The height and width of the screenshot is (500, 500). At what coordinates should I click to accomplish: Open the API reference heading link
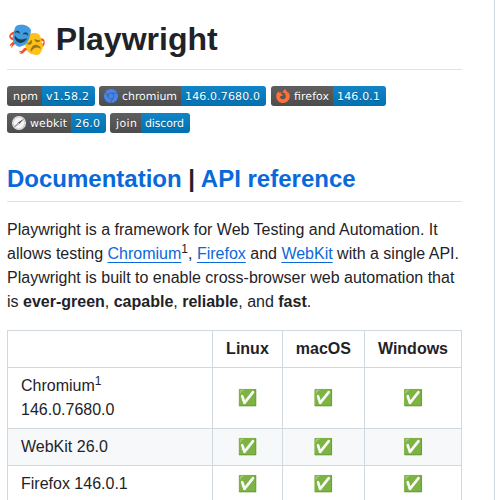278,179
